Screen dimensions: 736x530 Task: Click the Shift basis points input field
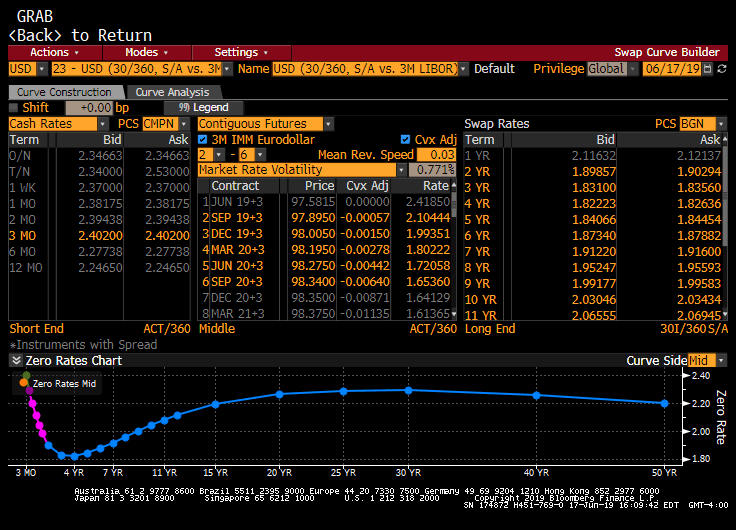[x=89, y=108]
